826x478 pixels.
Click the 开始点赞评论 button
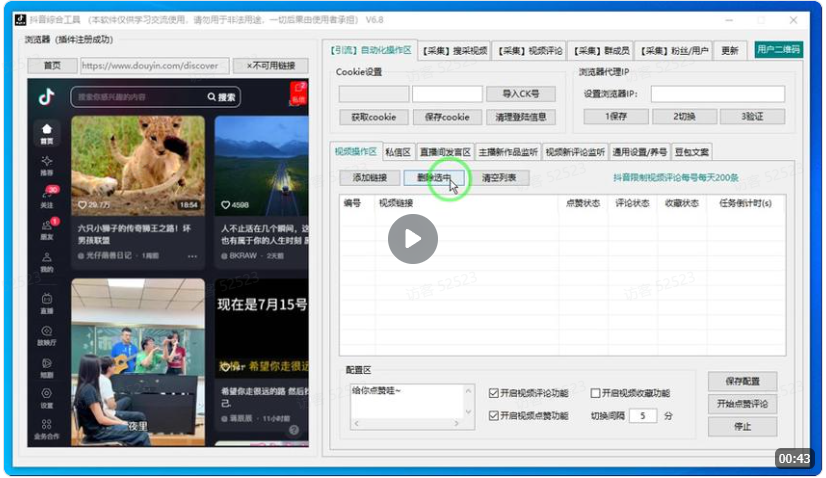(x=742, y=404)
